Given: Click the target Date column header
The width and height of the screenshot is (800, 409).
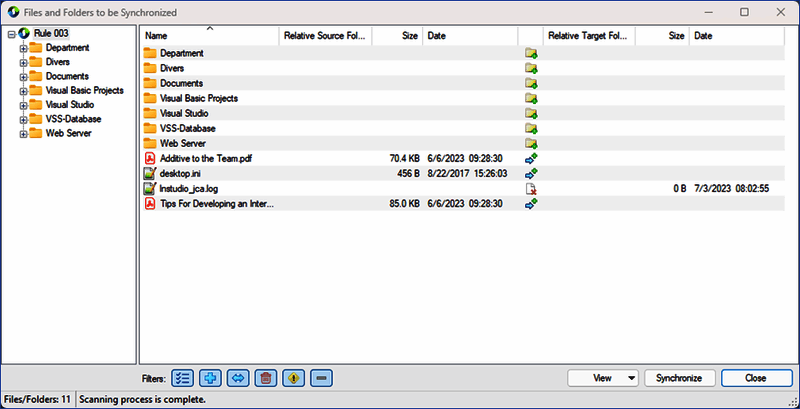Looking at the screenshot, I should [x=737, y=36].
